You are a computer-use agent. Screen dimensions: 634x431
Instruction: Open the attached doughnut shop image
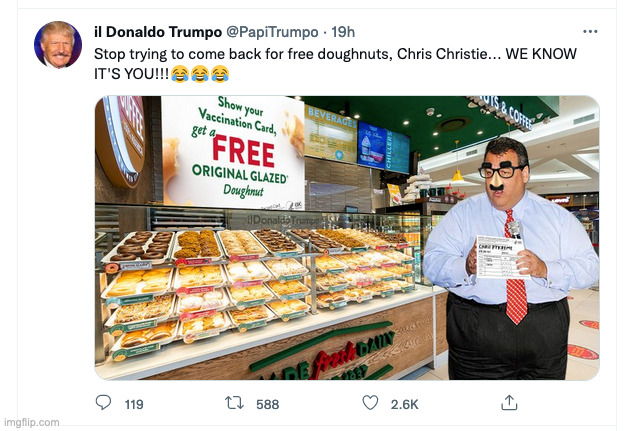(347, 238)
